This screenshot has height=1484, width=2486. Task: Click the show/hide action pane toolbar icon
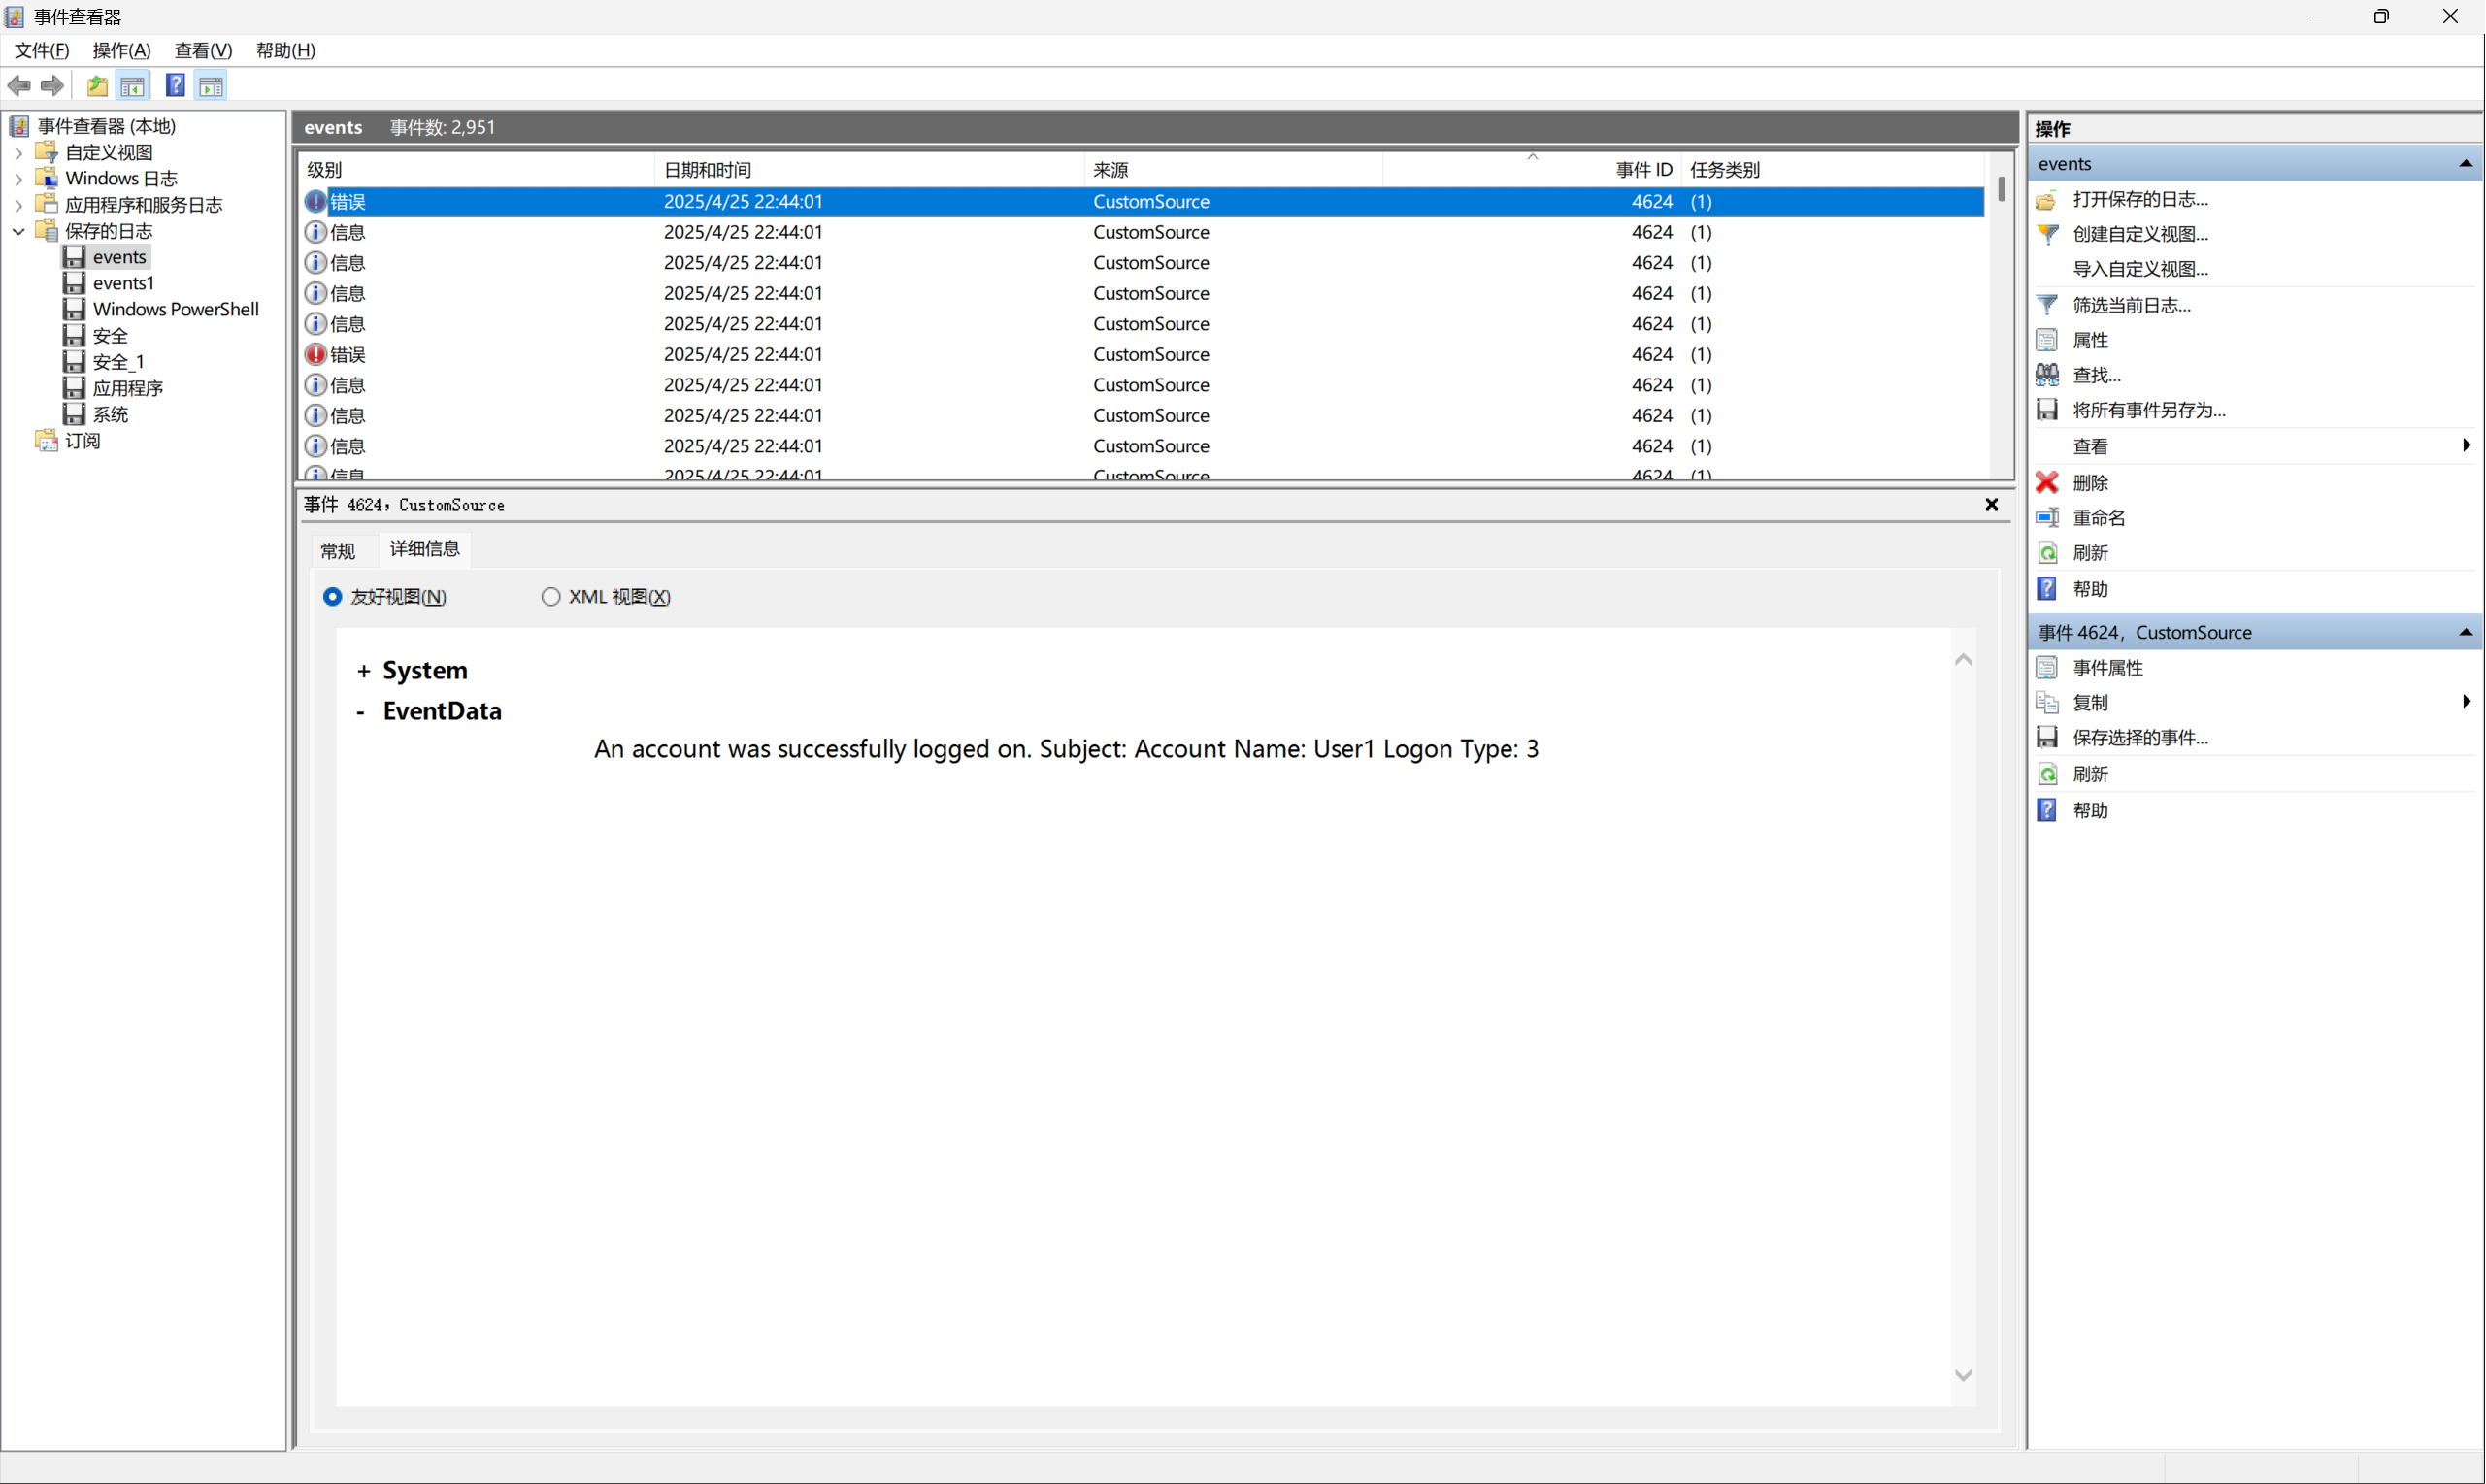pyautogui.click(x=211, y=86)
